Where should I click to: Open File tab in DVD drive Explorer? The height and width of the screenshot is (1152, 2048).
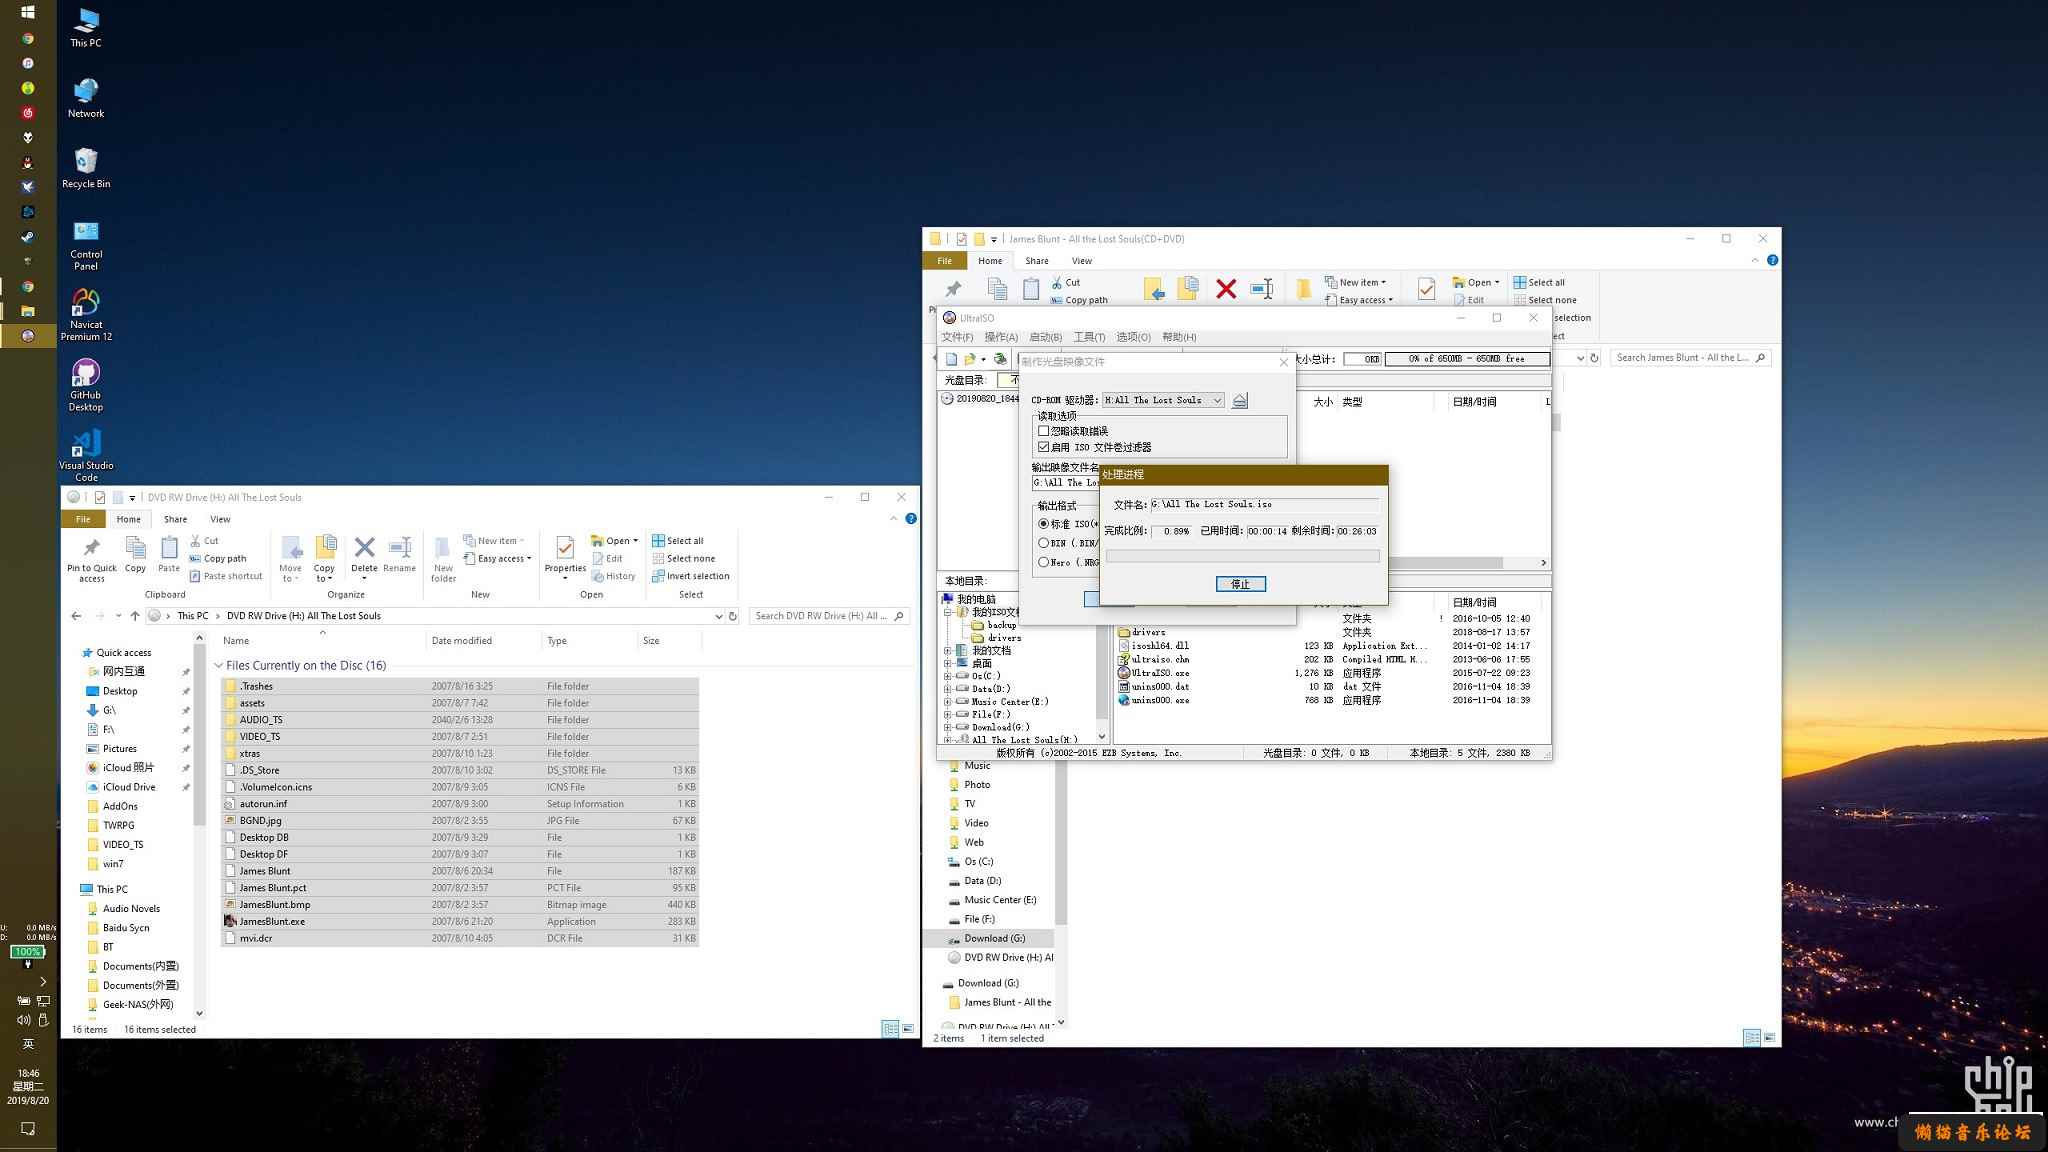click(x=83, y=519)
